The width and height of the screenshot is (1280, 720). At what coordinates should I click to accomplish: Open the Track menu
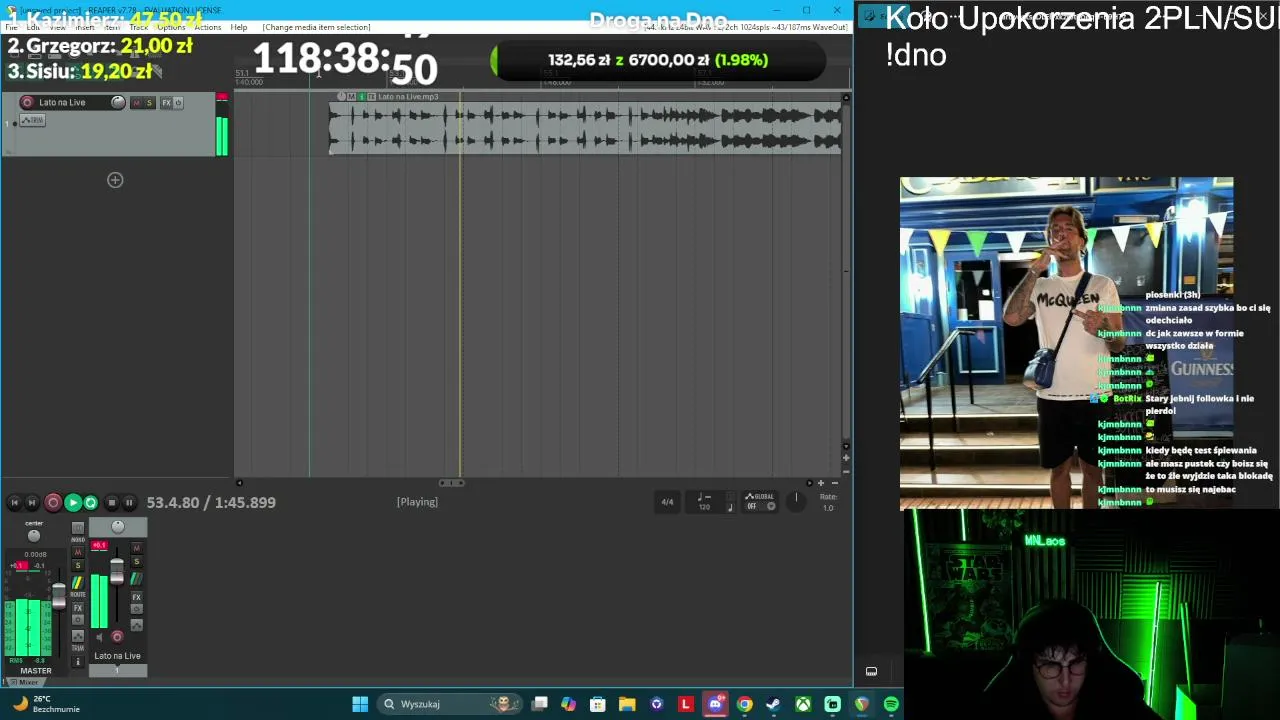(138, 27)
